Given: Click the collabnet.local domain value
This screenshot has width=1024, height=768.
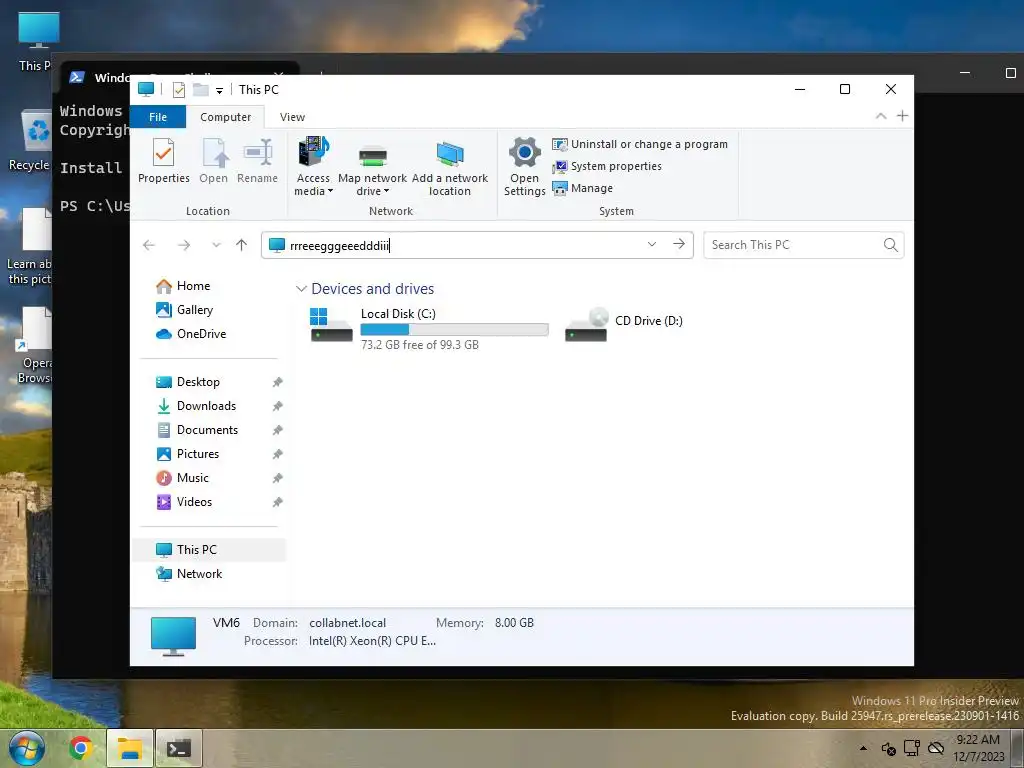Looking at the screenshot, I should [x=347, y=623].
